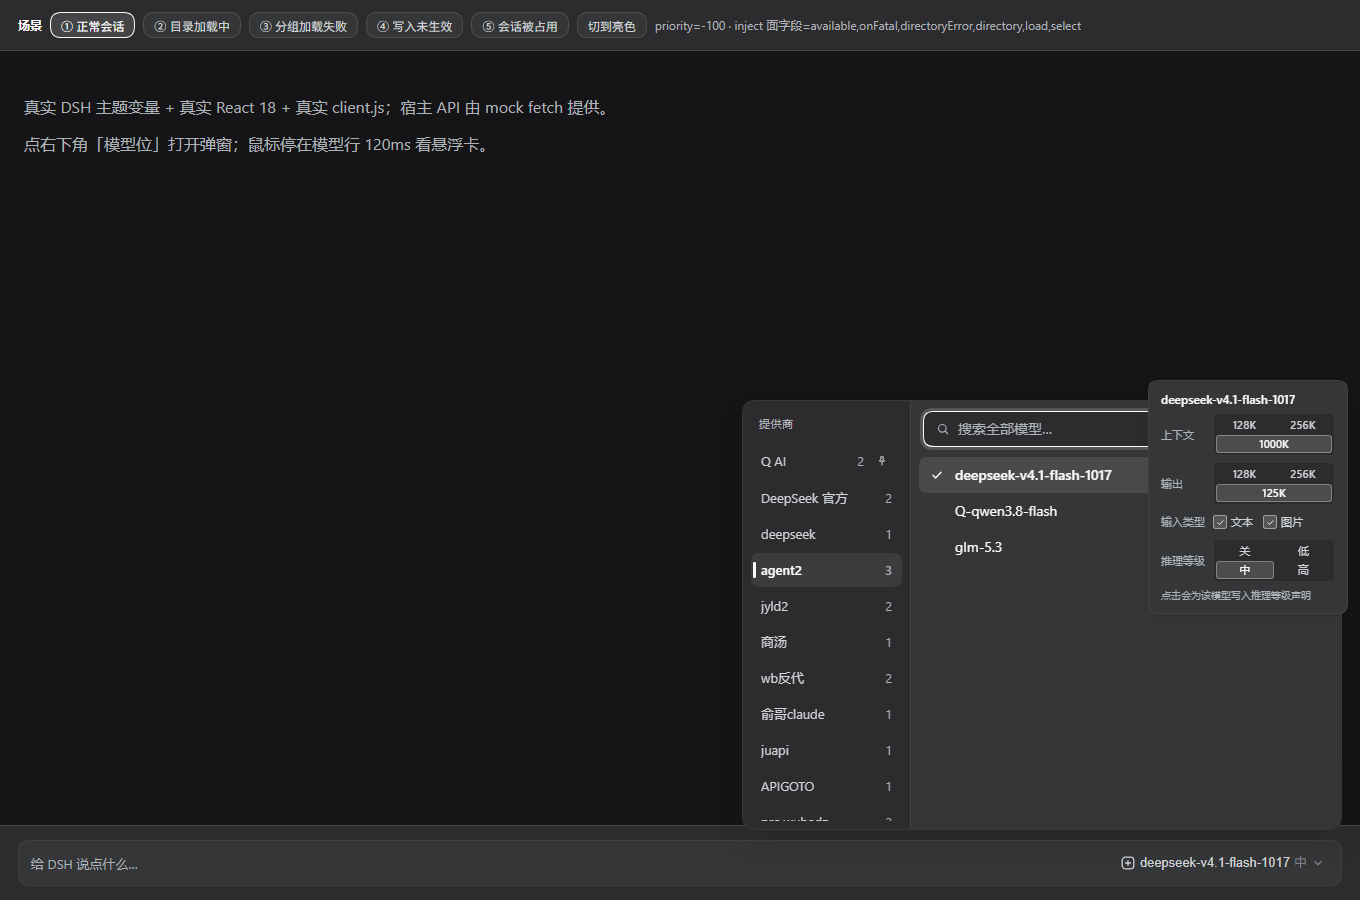Select the Q AI provider row
Screen dimensions: 1360x900
(x=824, y=462)
